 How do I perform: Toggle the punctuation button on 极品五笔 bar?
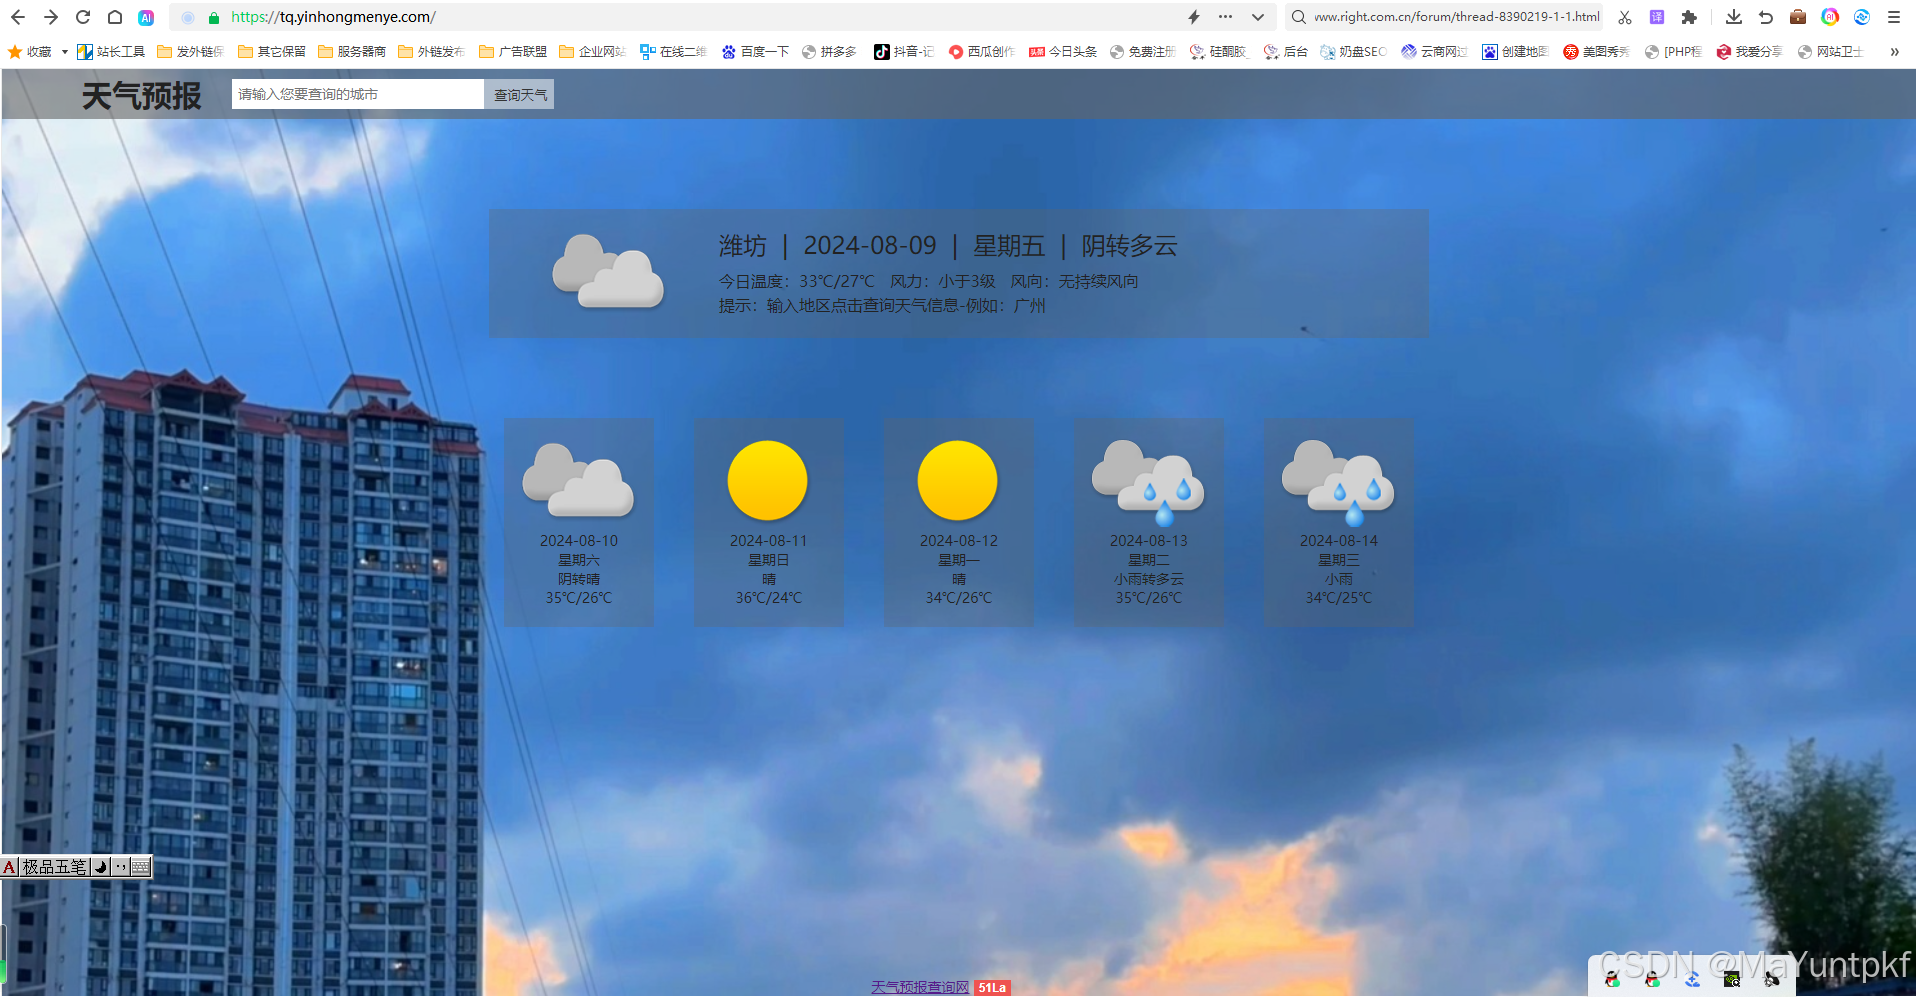pyautogui.click(x=121, y=867)
